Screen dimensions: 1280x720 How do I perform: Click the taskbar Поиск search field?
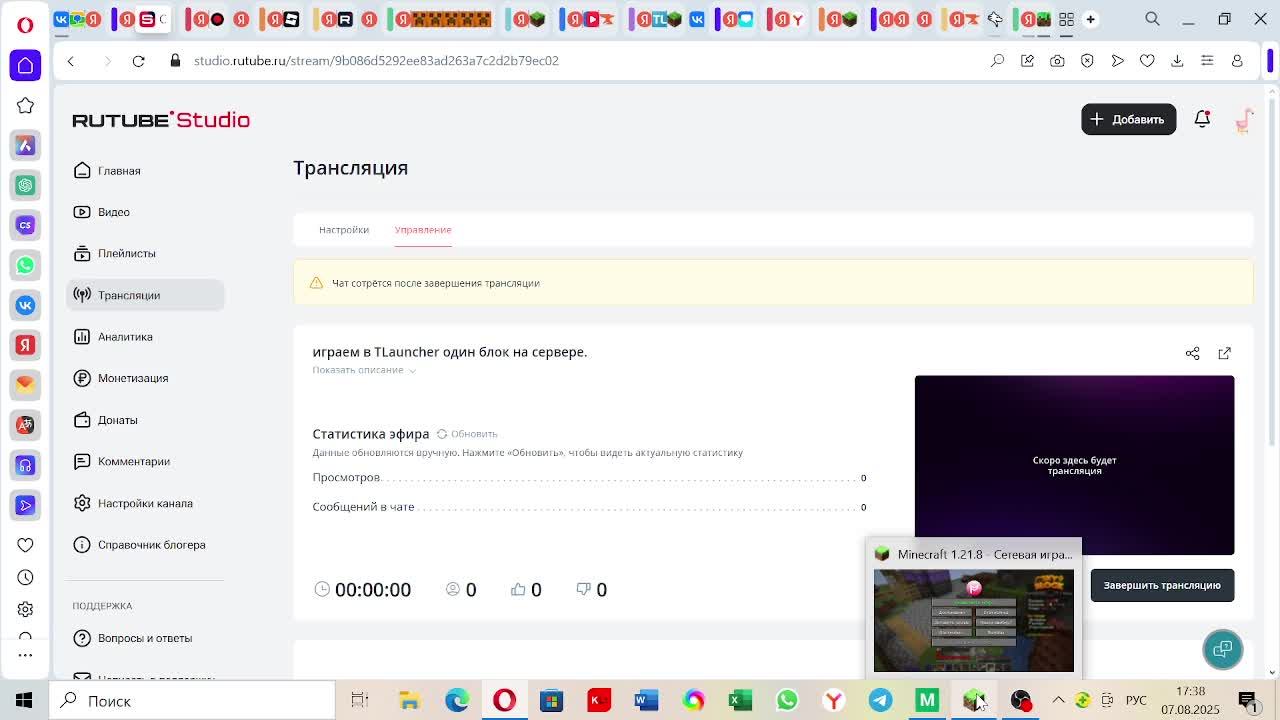coord(193,701)
